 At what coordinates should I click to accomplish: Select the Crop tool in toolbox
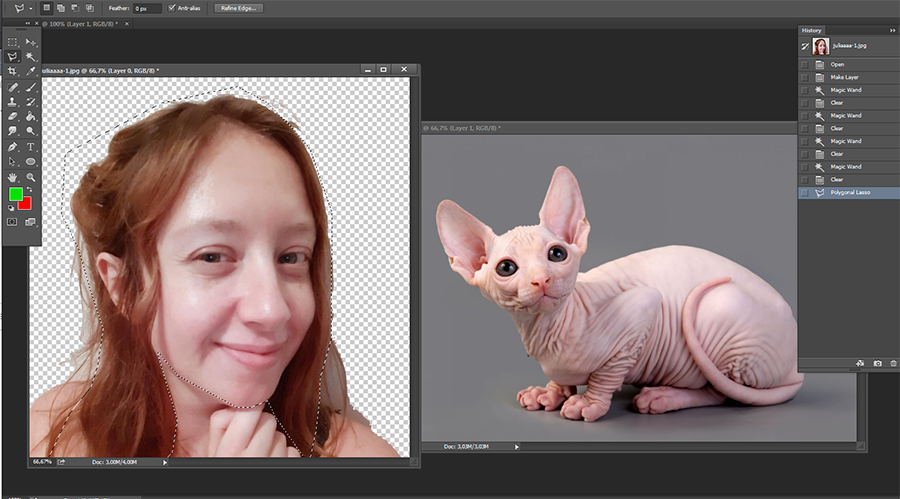[13, 72]
